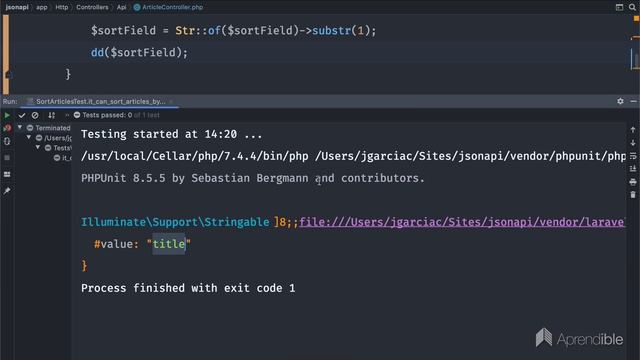The height and width of the screenshot is (360, 640).
Task: Click the Api breadcrumb
Action: [x=121, y=7]
